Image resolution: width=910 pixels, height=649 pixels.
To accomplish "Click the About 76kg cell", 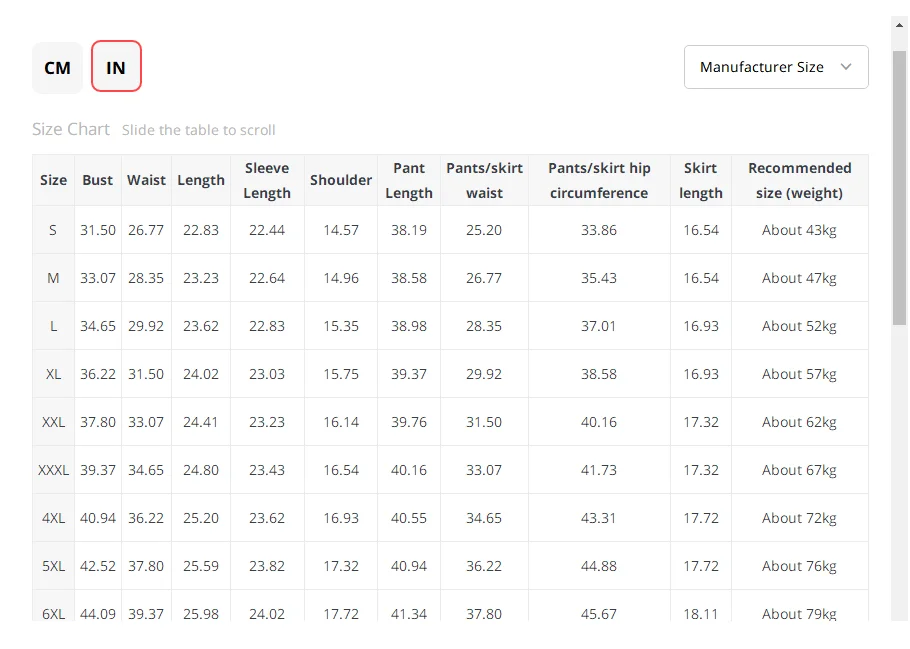I will [799, 567].
